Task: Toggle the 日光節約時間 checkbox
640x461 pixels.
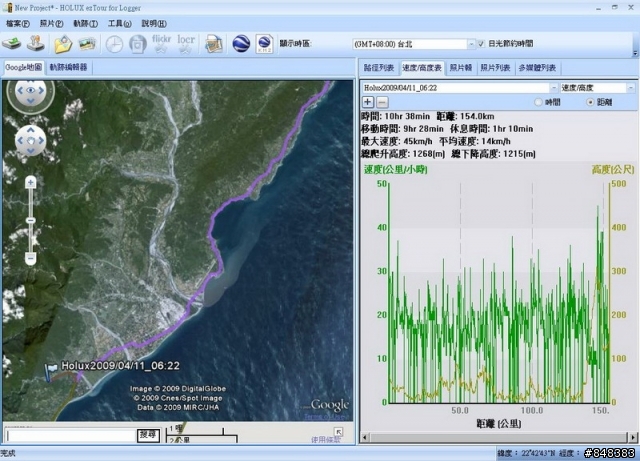Action: (479, 44)
